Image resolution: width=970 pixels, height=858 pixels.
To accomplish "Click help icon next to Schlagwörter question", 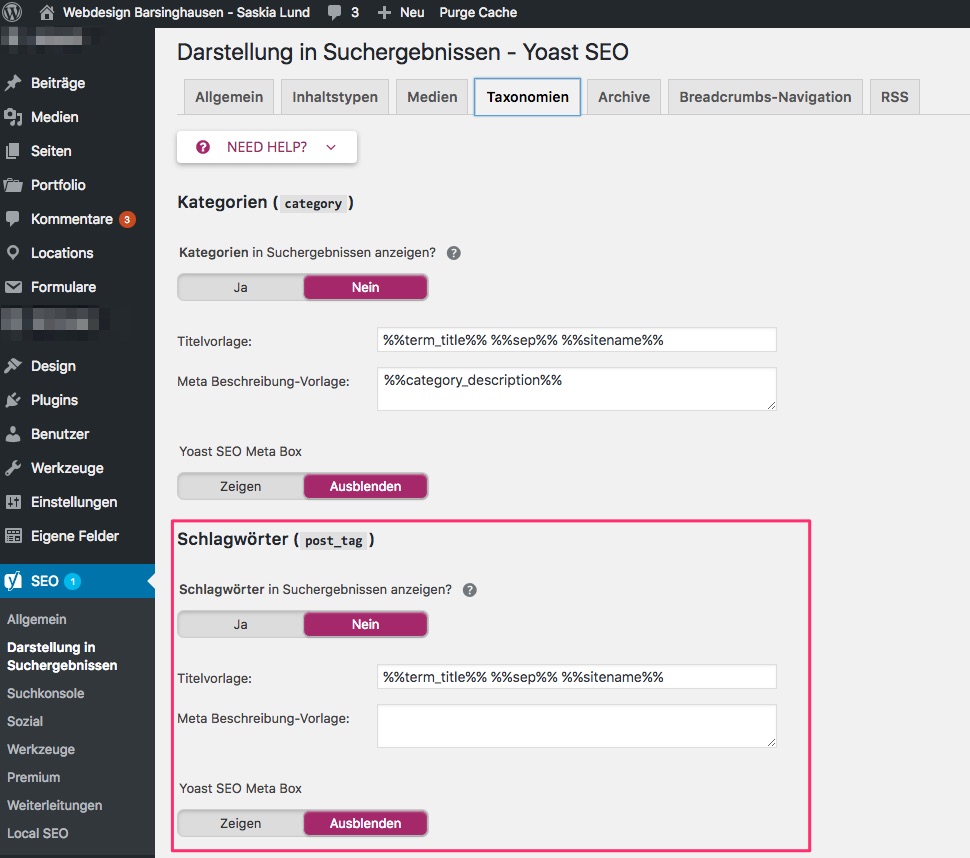I will (x=469, y=590).
